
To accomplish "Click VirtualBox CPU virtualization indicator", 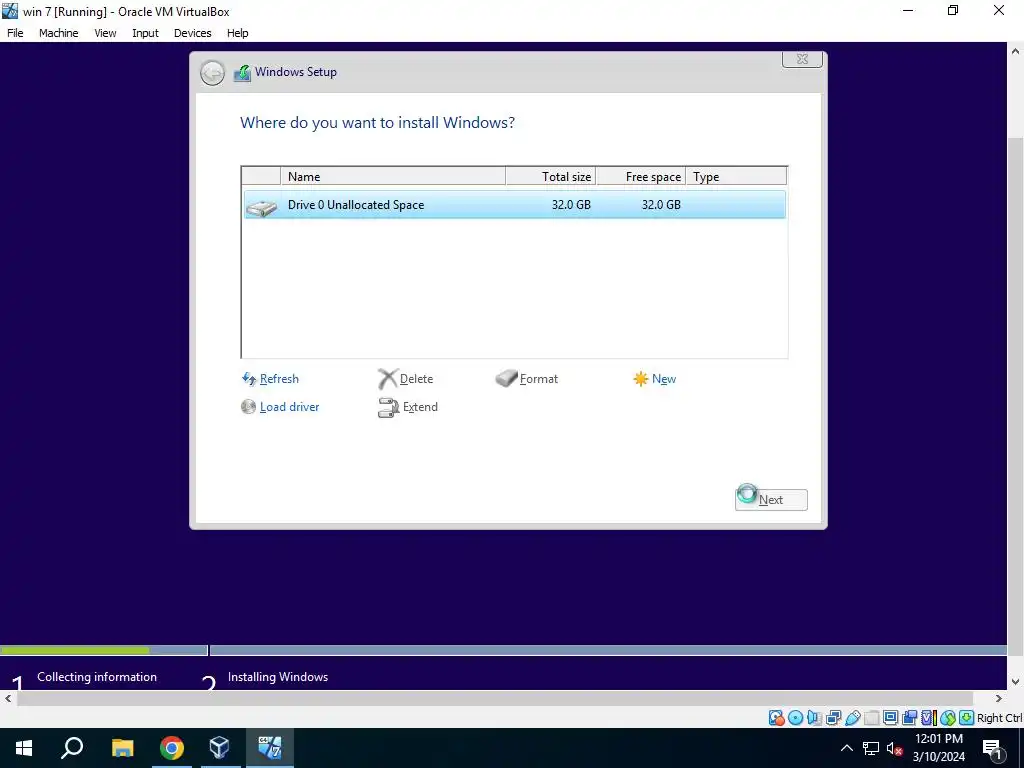I will (x=929, y=718).
